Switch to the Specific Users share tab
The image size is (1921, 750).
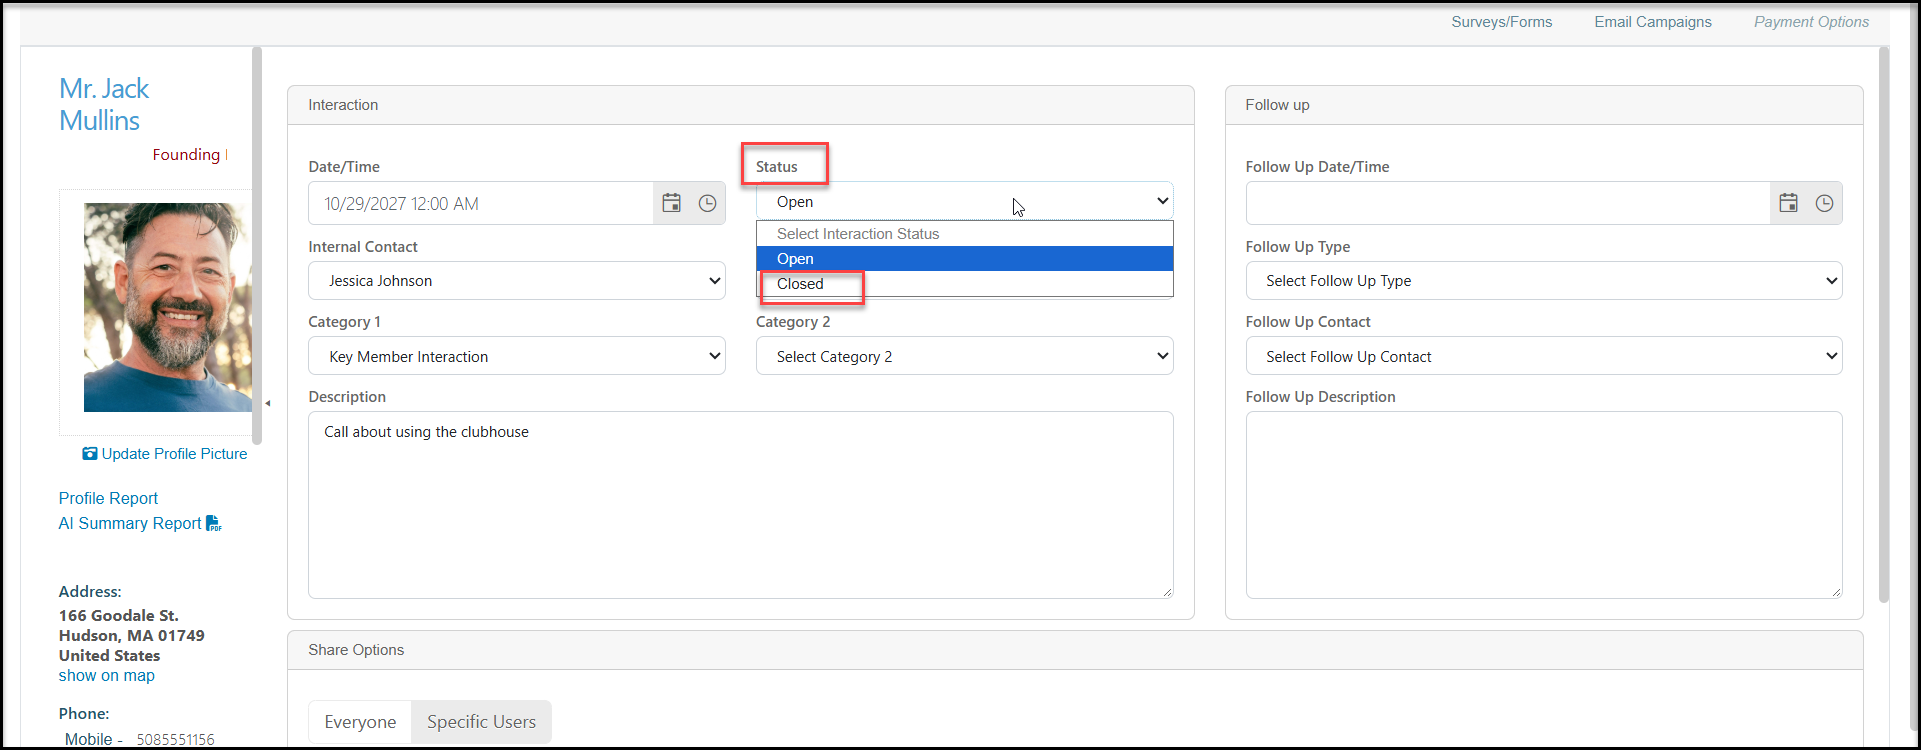[x=481, y=722]
